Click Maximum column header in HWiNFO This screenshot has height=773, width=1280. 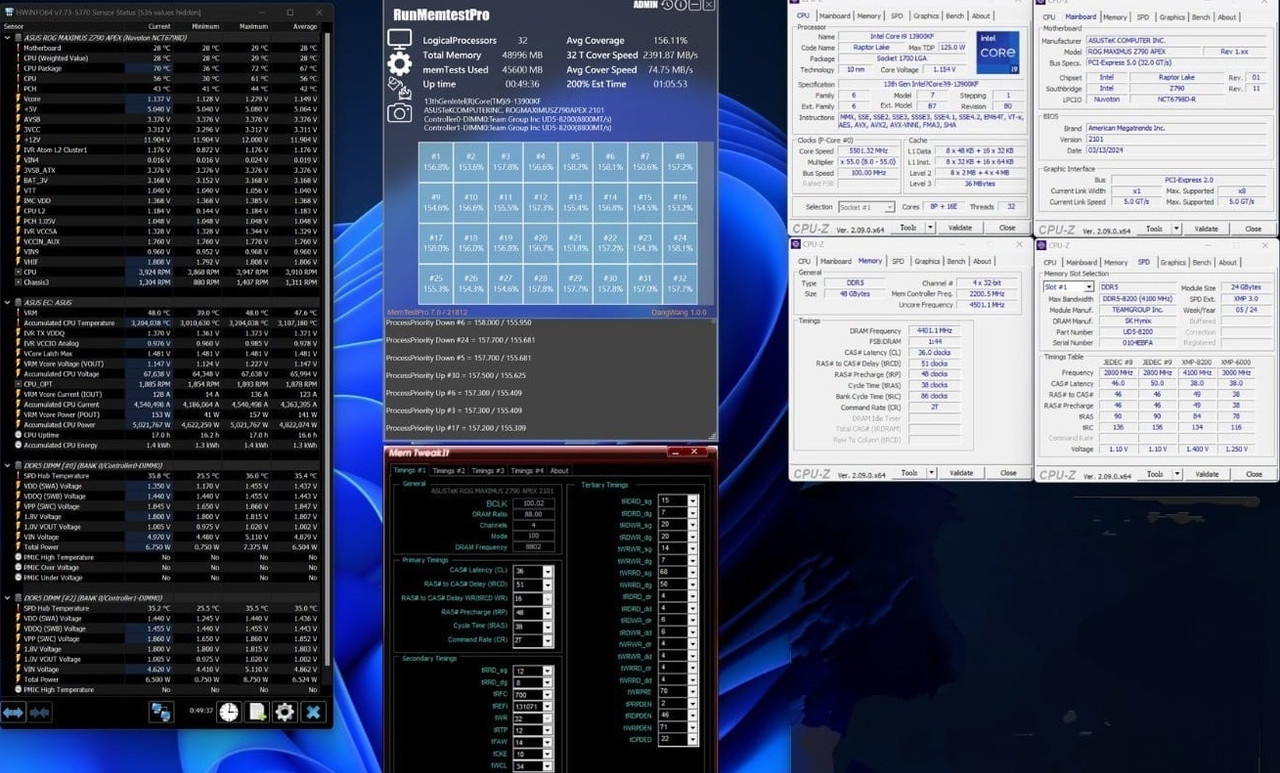pos(253,26)
